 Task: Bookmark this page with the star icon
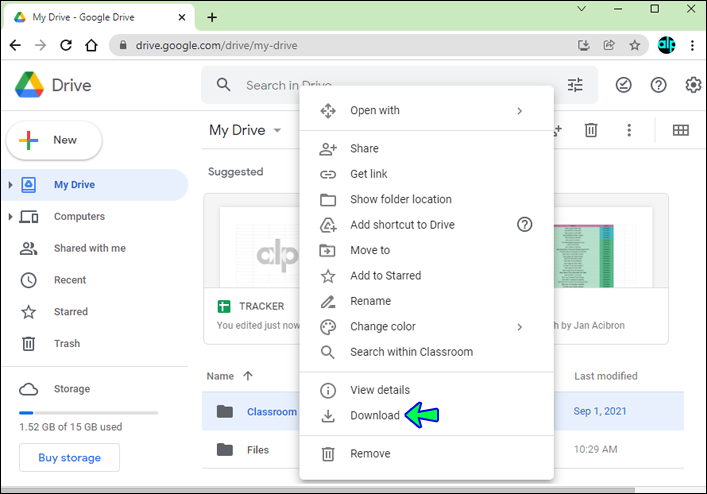(x=634, y=45)
